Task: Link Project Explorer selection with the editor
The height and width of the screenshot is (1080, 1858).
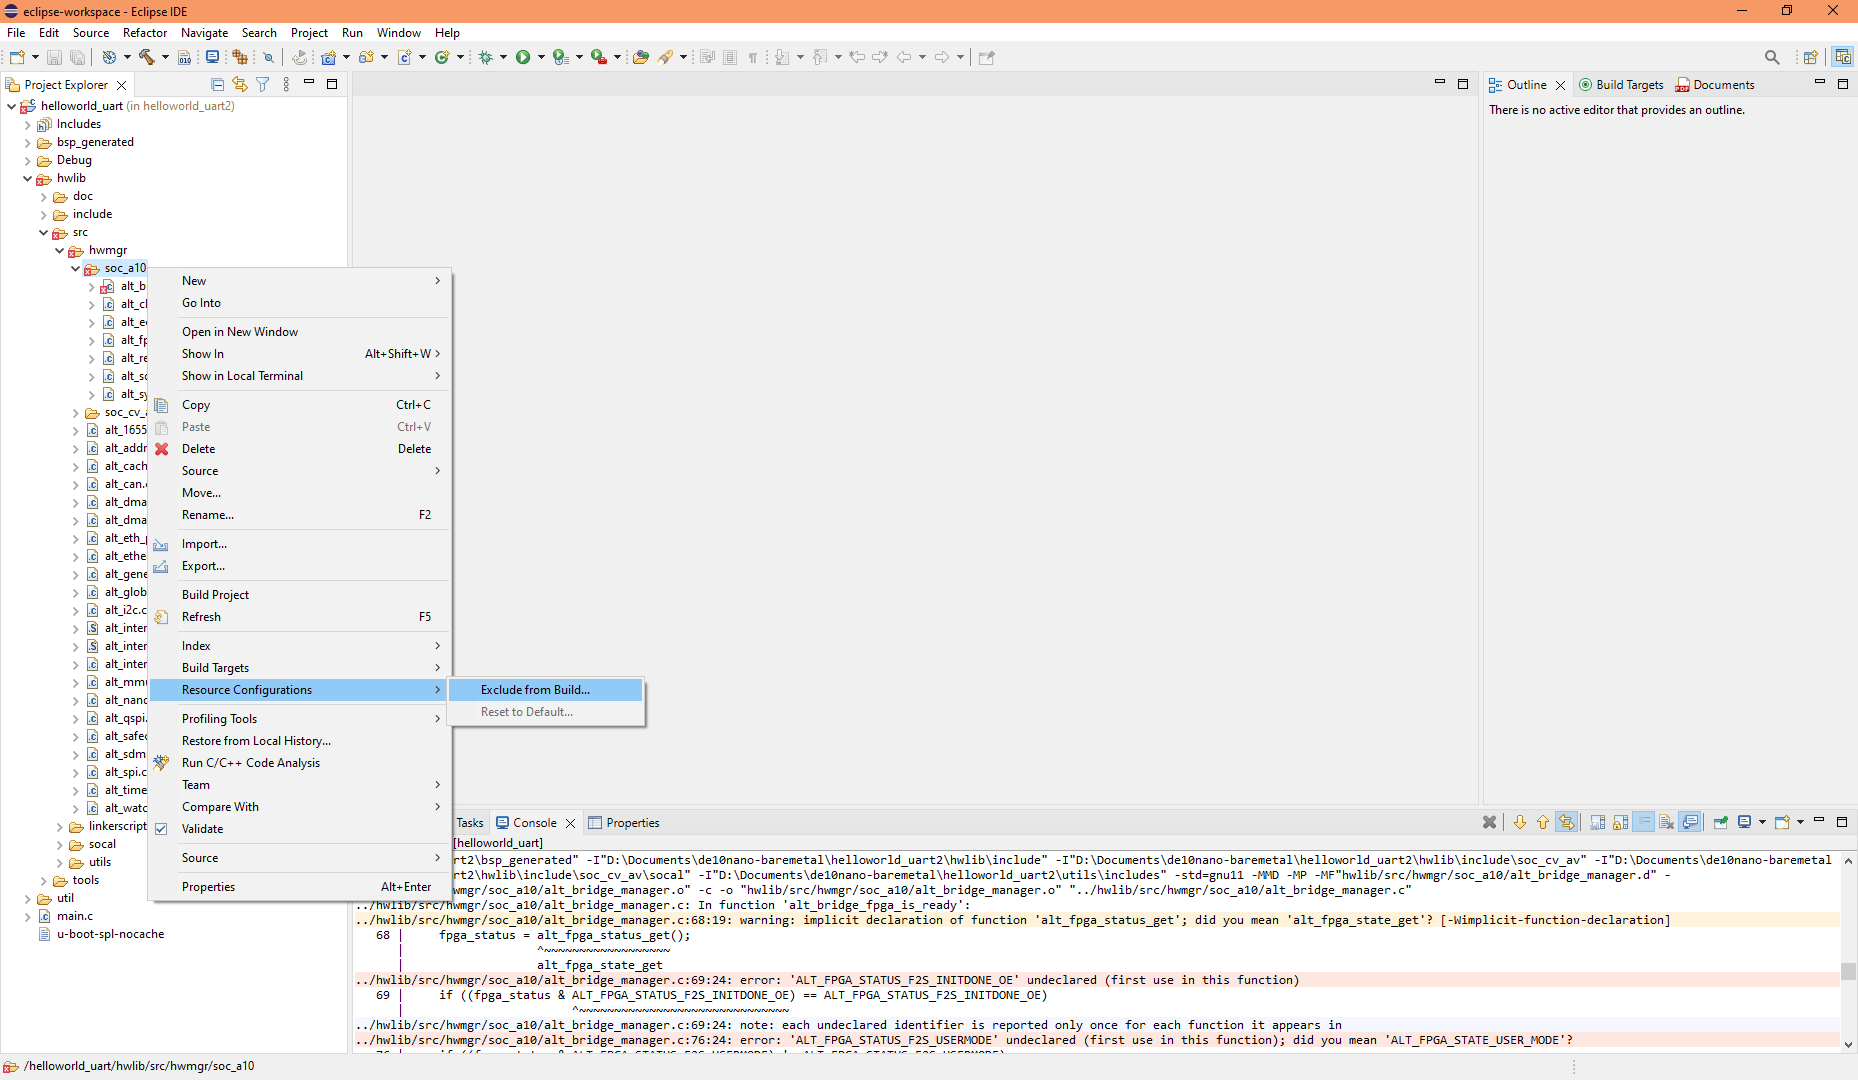Action: 240,84
